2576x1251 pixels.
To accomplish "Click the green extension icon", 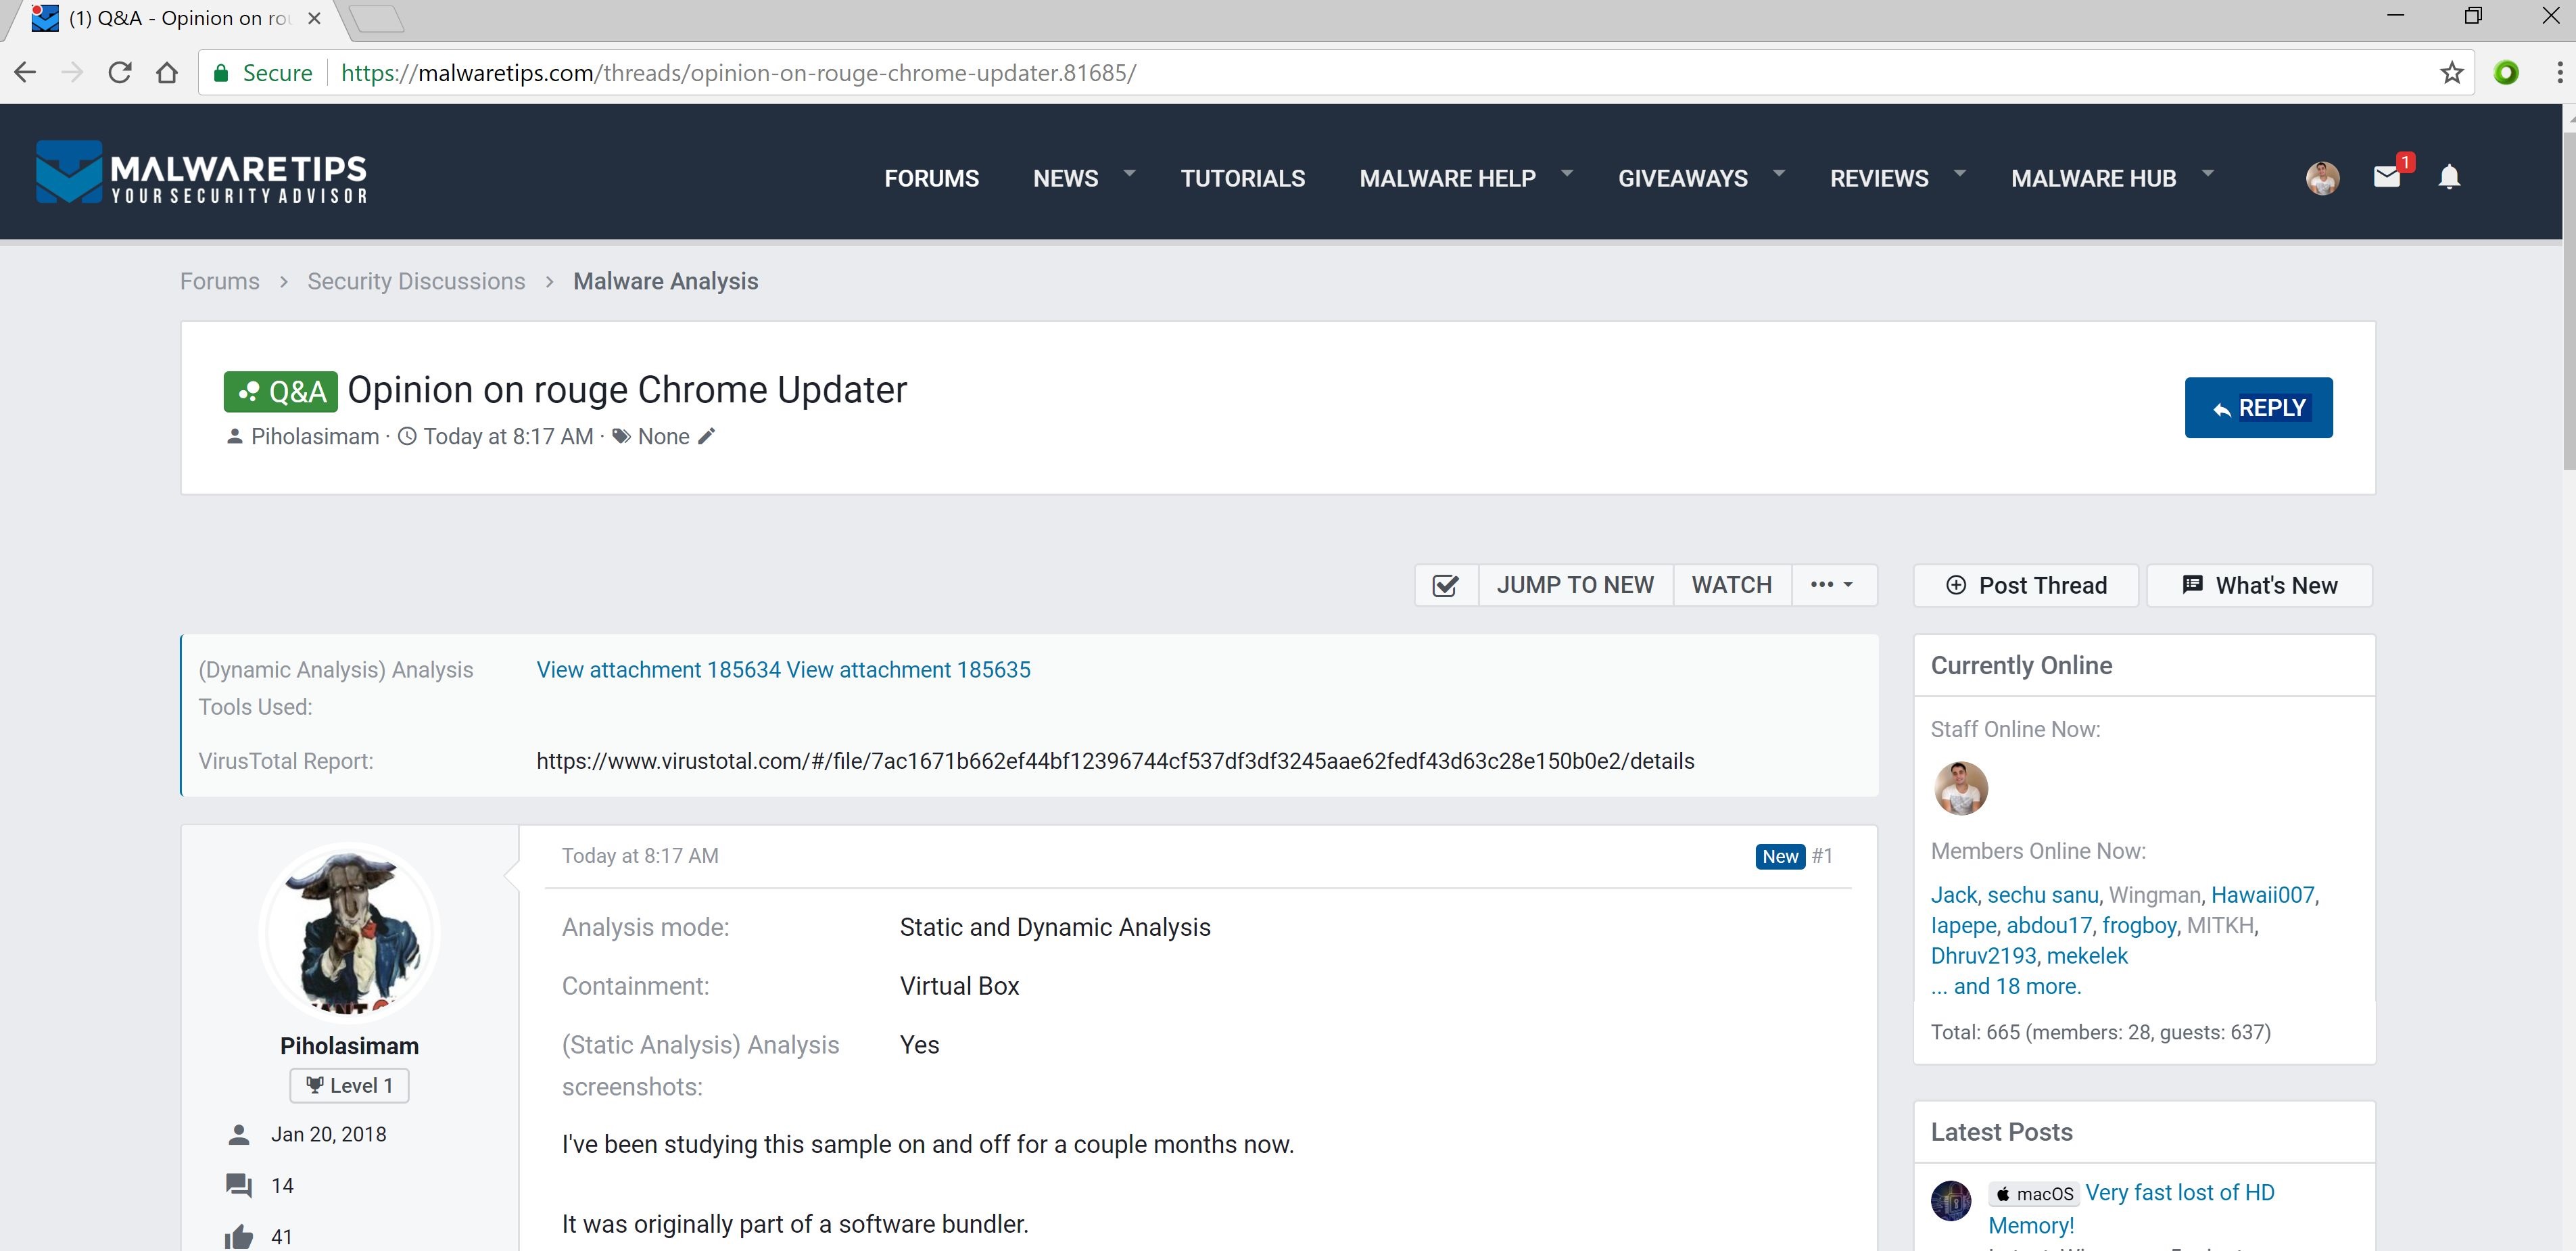I will click(2506, 73).
